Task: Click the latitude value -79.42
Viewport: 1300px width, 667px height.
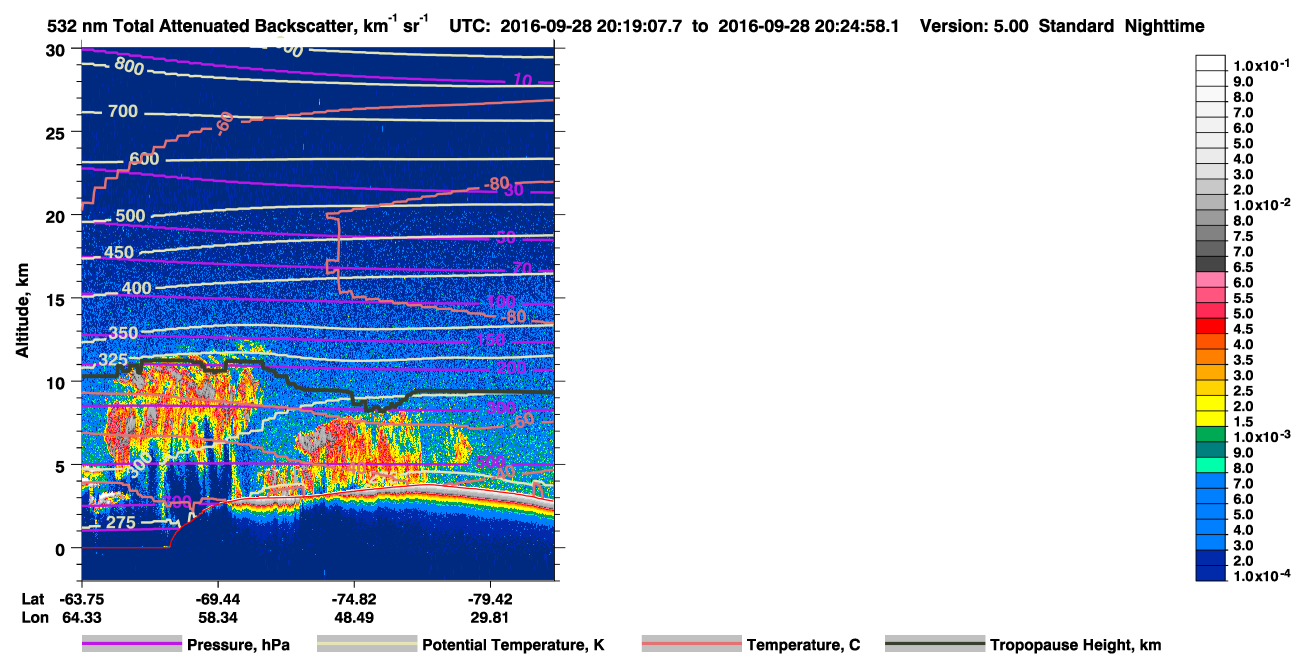Action: (x=490, y=599)
